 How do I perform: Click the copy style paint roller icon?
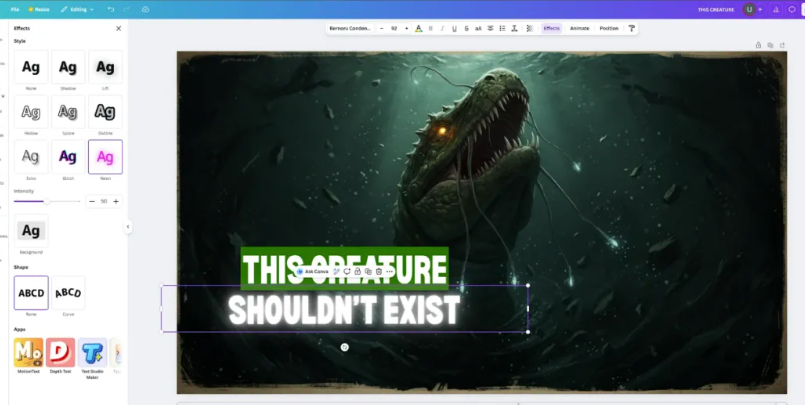tap(631, 28)
